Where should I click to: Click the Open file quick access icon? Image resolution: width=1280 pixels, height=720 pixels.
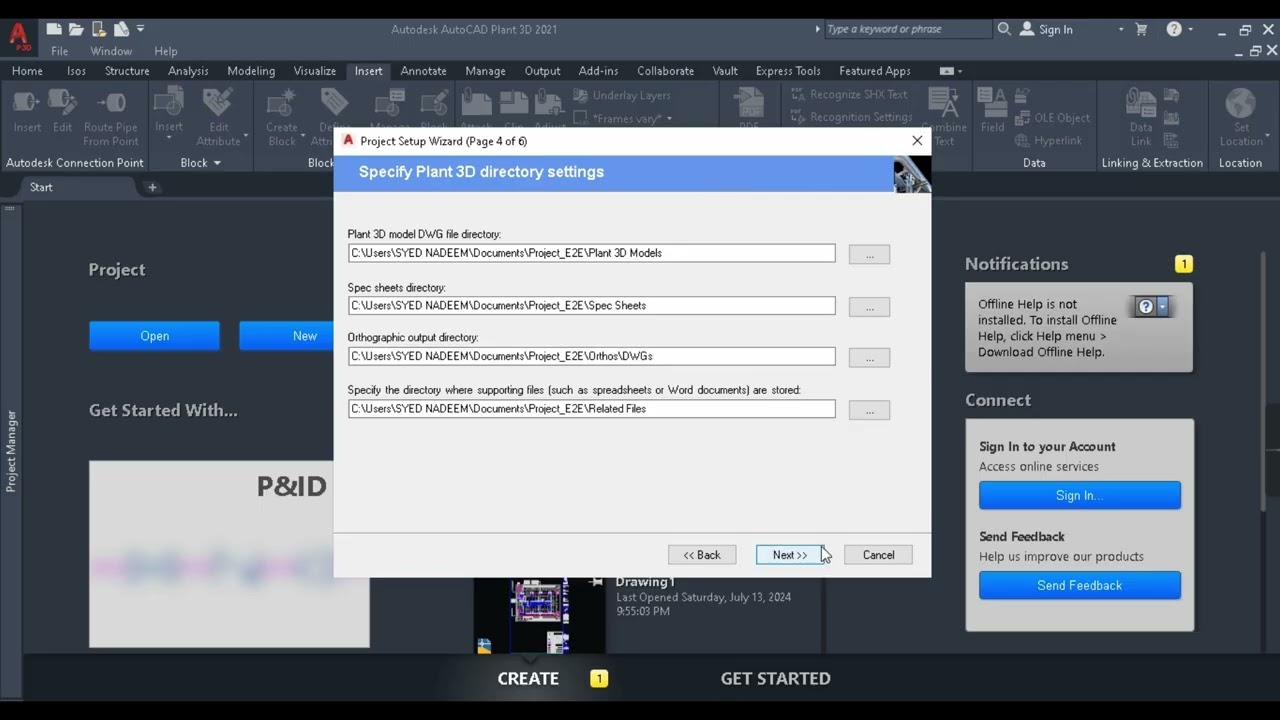(x=76, y=29)
